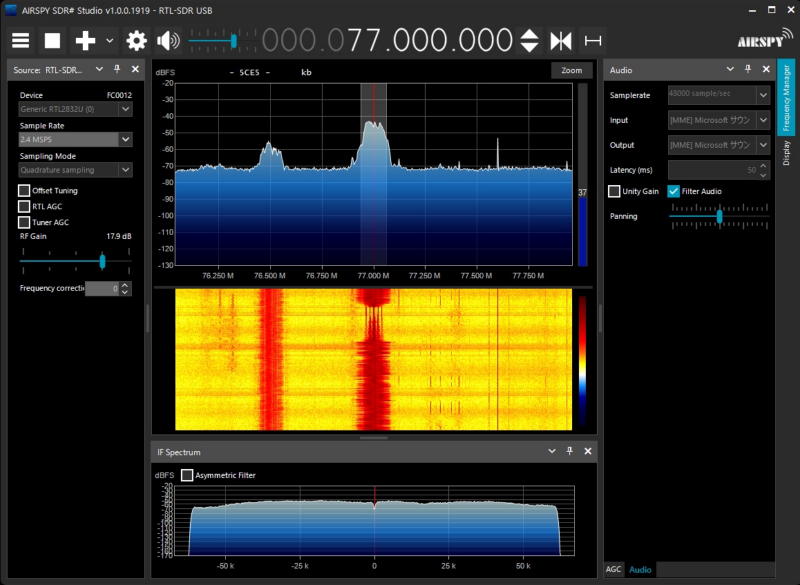Viewport: 800px width, 585px height.
Task: Click the Frequency correction value field
Action: click(x=102, y=288)
